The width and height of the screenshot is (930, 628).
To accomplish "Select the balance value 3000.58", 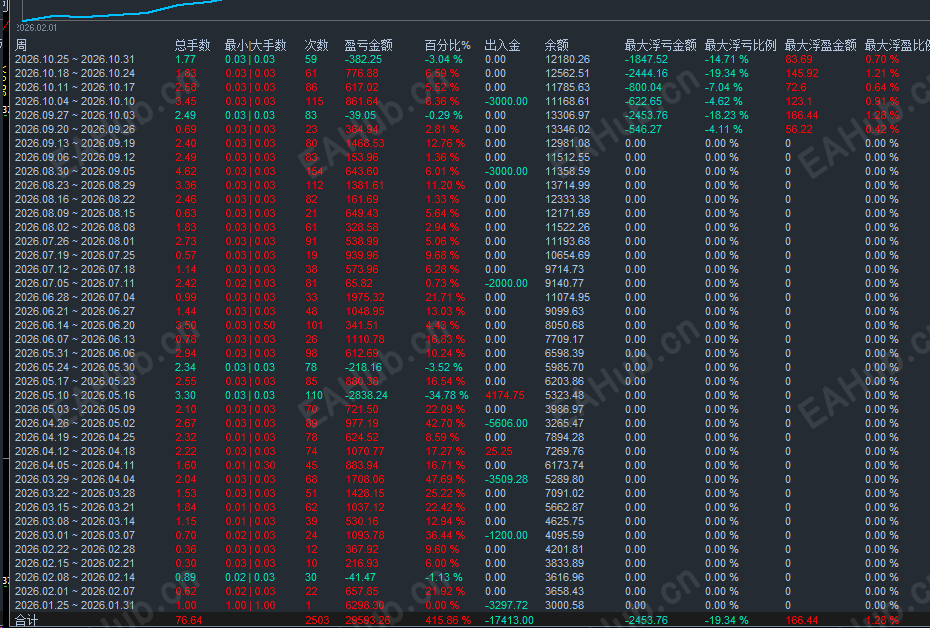I will [565, 605].
